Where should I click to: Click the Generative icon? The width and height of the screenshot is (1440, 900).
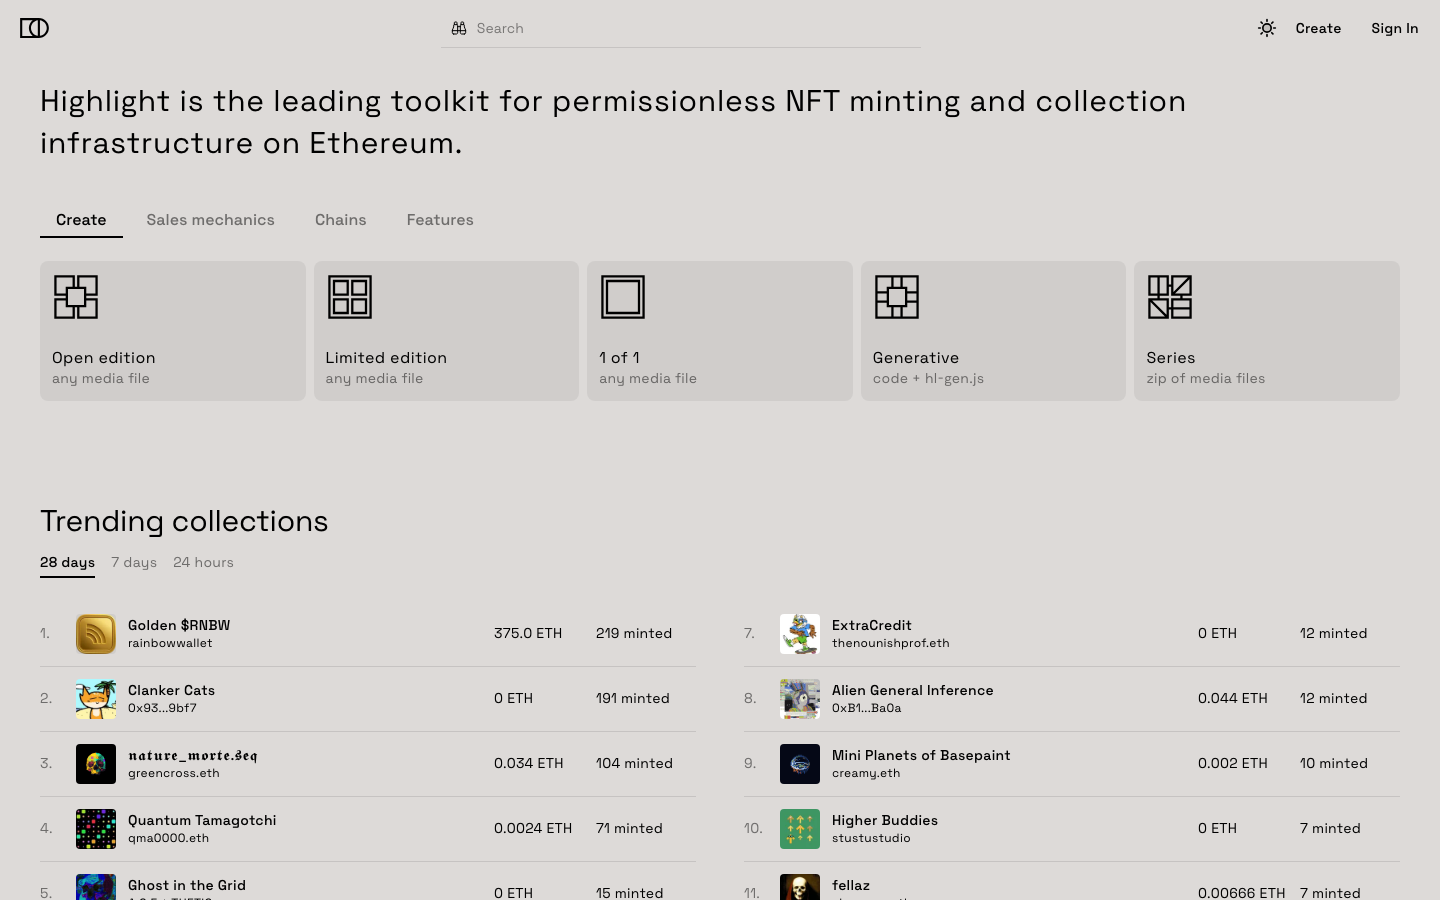[x=897, y=297]
